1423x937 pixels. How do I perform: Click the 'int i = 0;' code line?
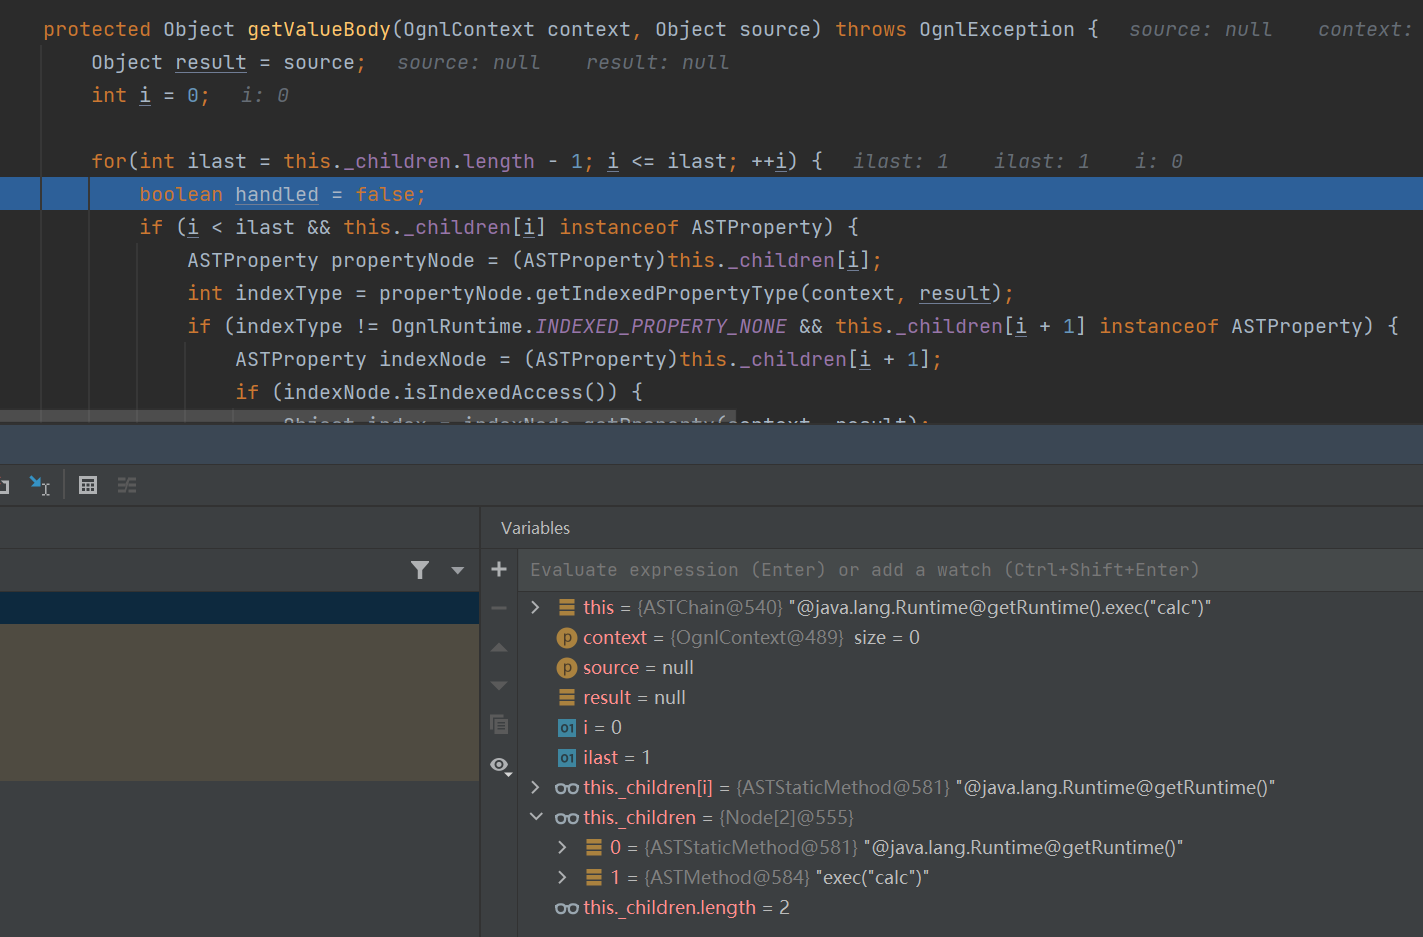pyautogui.click(x=150, y=95)
